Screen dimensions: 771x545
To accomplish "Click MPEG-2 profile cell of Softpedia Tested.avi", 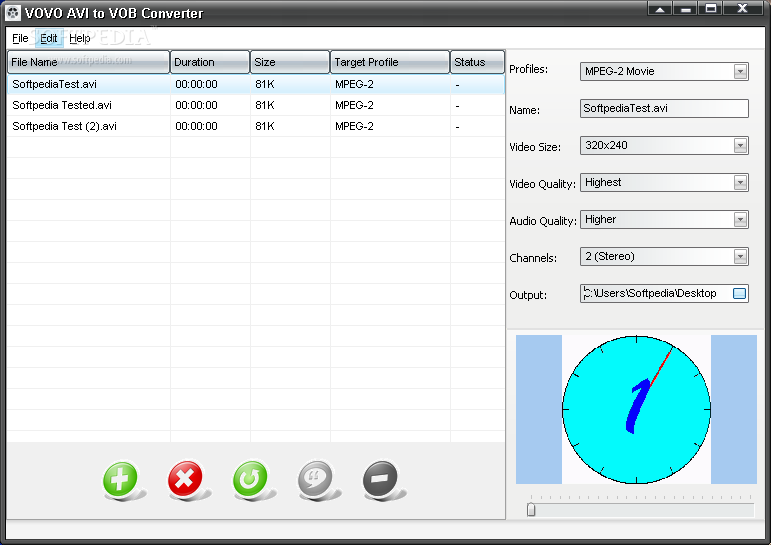I will 354,105.
